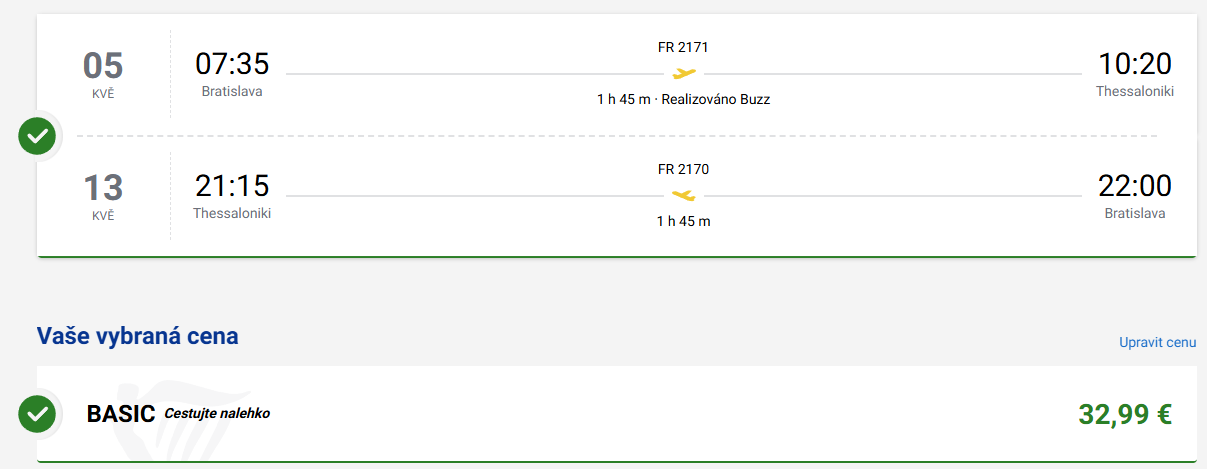Click the "Cestujte nalehko" tagline

tap(217, 413)
